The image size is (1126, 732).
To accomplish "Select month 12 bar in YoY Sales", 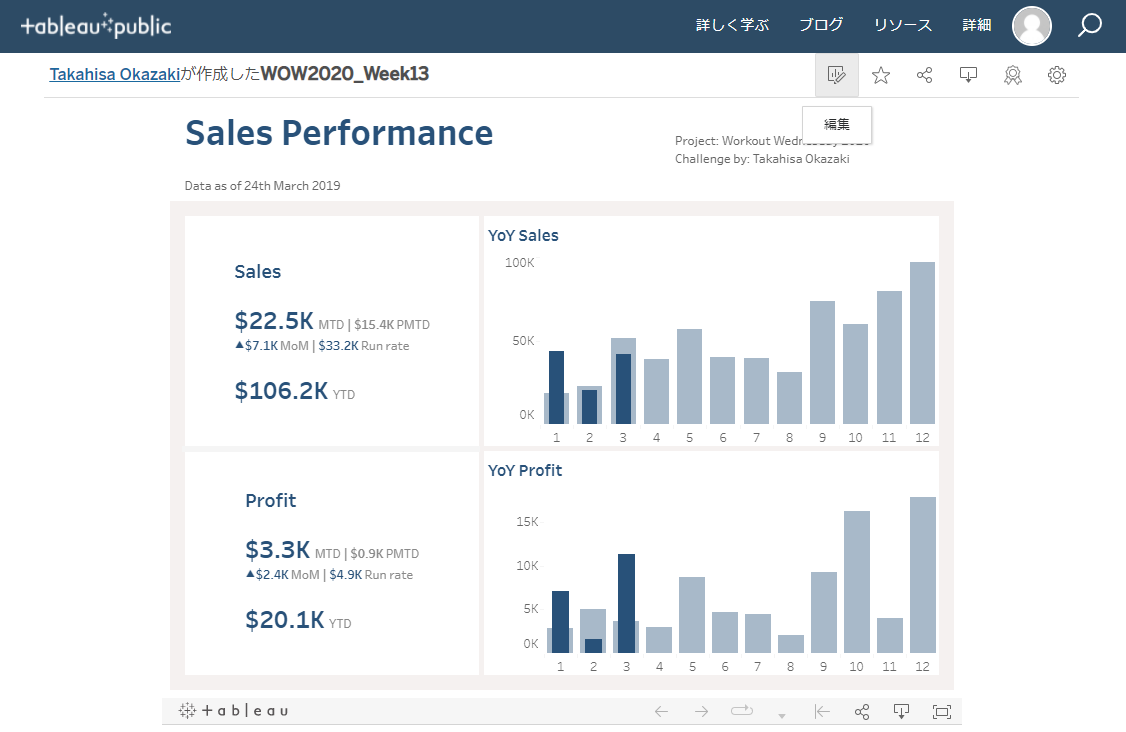I will tap(922, 343).
